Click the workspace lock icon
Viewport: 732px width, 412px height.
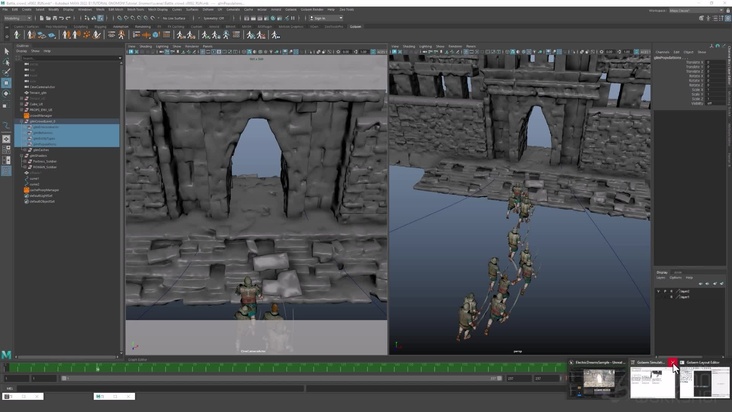coord(728,10)
